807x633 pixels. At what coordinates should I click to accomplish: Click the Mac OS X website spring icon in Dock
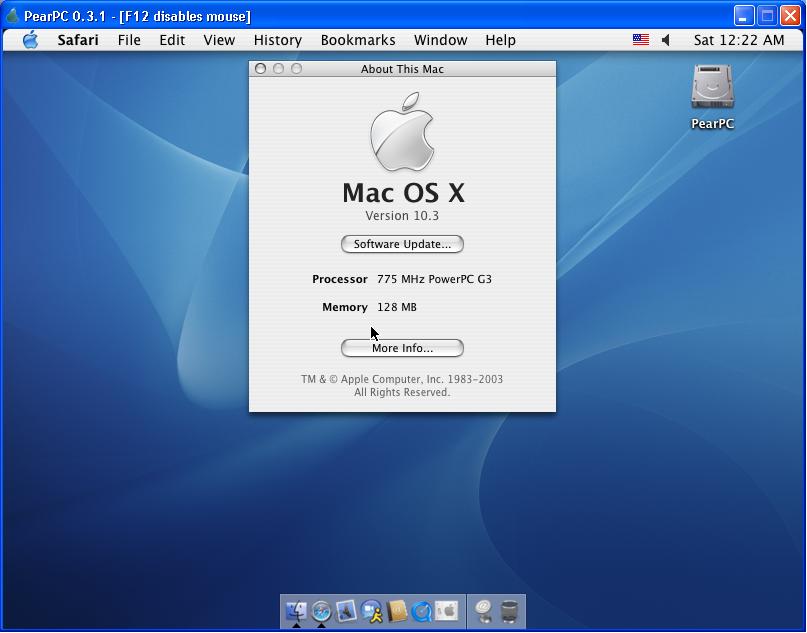click(x=484, y=610)
